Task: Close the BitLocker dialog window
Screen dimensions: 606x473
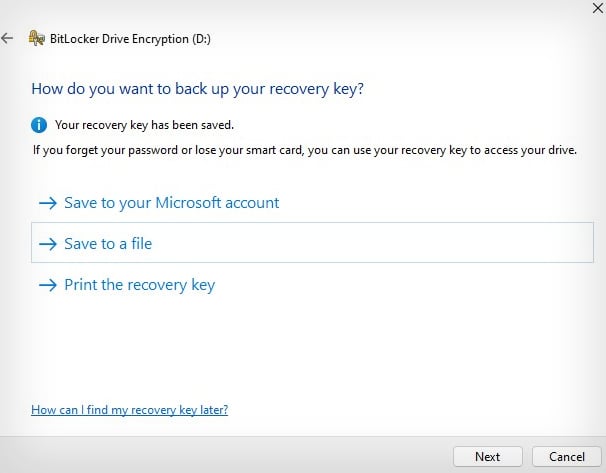Action: tap(597, 8)
